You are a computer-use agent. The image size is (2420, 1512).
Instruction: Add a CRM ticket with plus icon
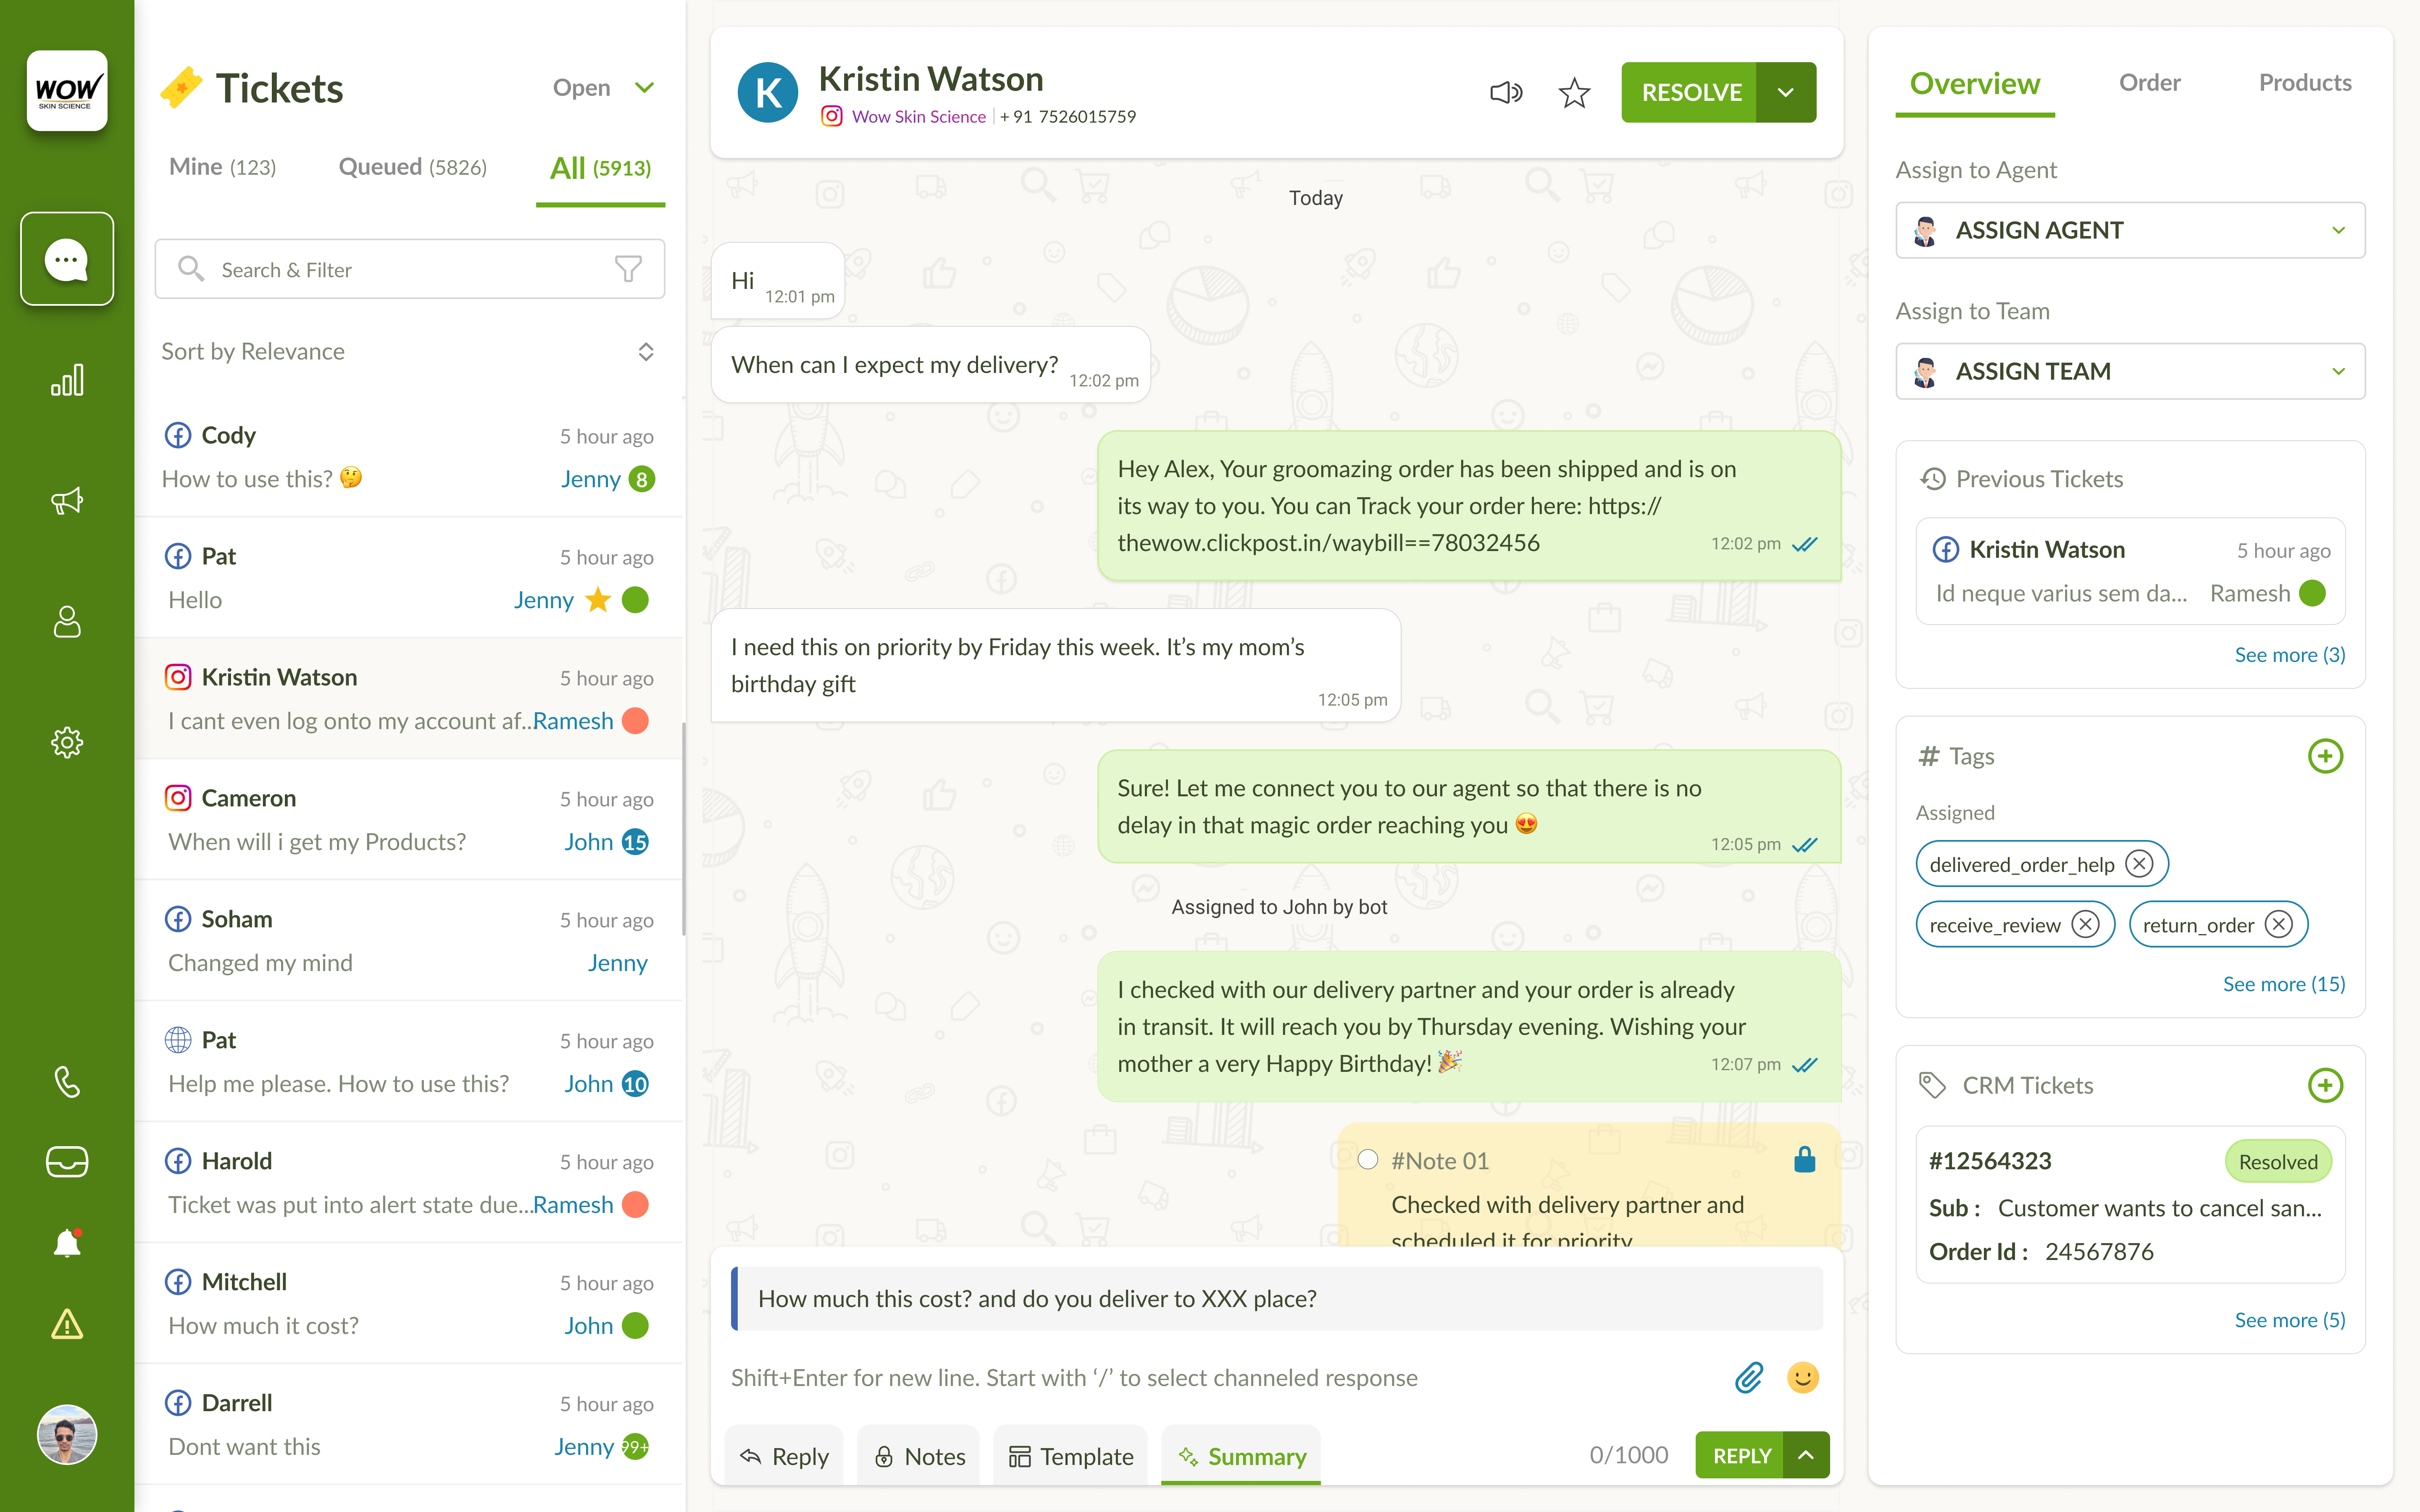[2325, 1085]
